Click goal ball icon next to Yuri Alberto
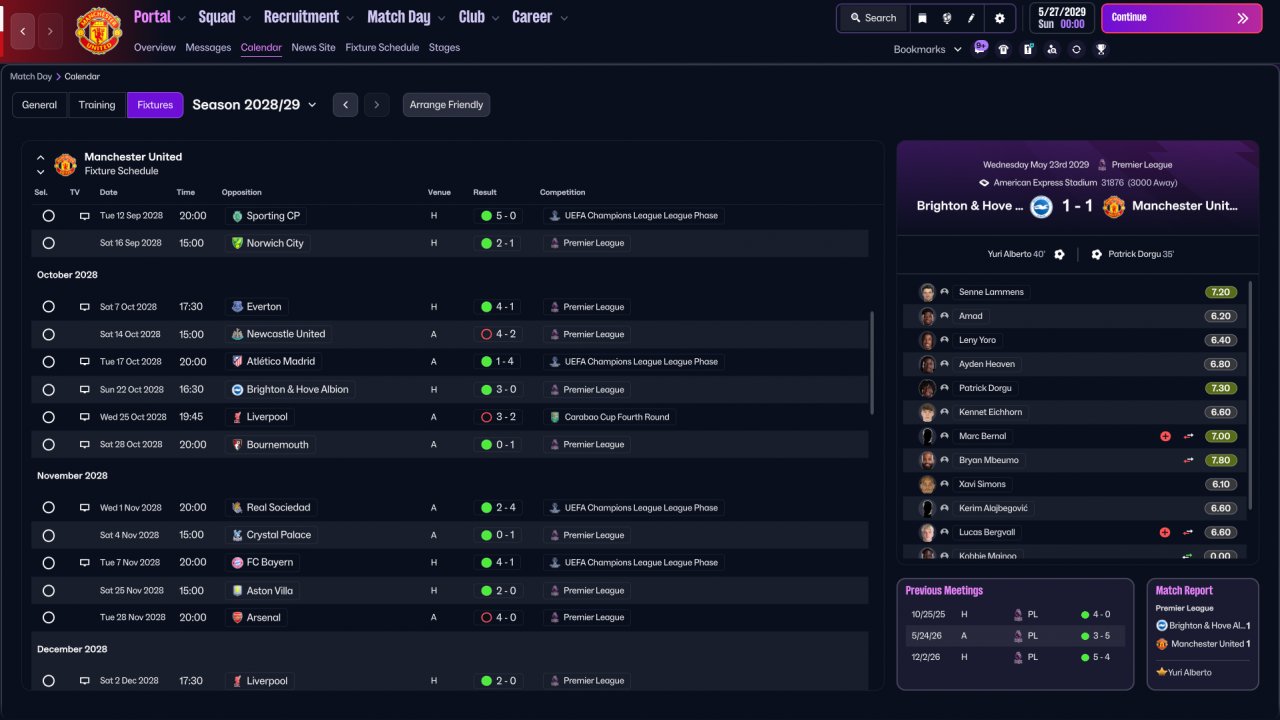Image resolution: width=1280 pixels, height=720 pixels. click(1059, 254)
